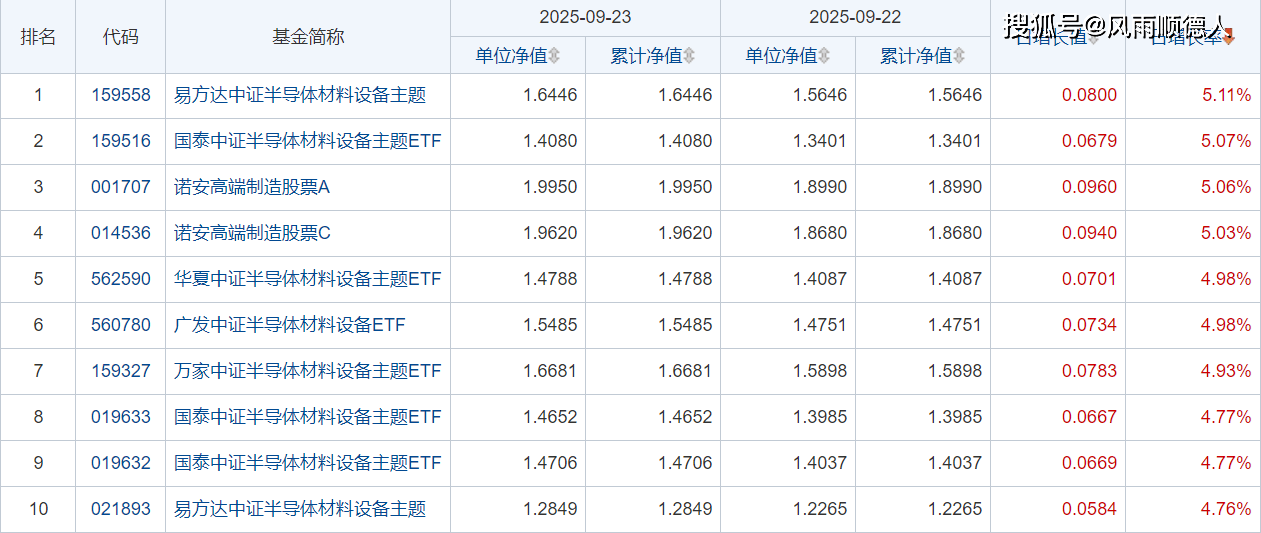Click the red 日增长率 sort arrow

[1229, 38]
